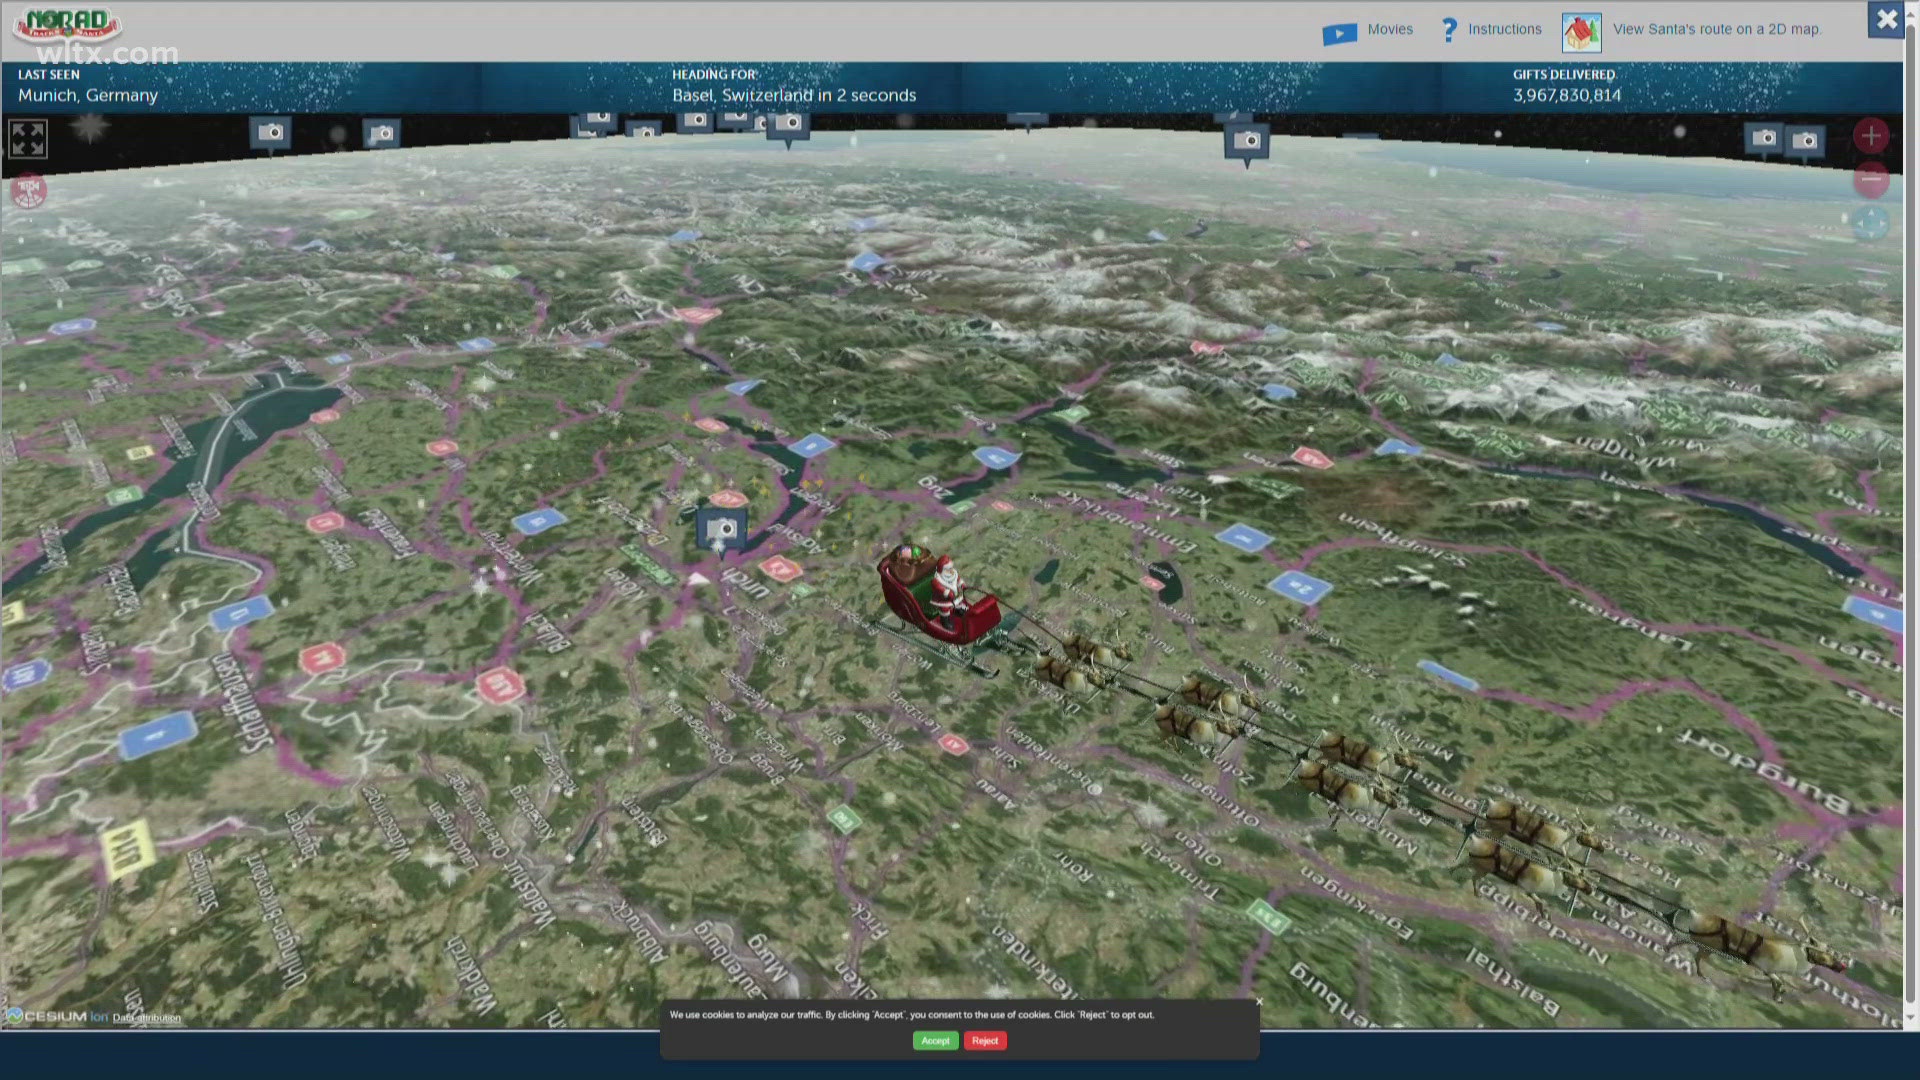Click the compass pan control
Image resolution: width=1920 pixels, height=1080 pixels.
click(1872, 224)
